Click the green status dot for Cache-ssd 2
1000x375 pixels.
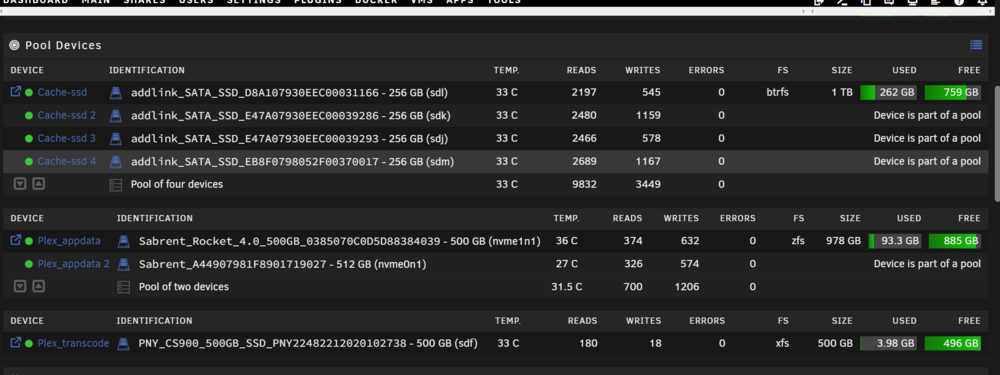coord(29,115)
